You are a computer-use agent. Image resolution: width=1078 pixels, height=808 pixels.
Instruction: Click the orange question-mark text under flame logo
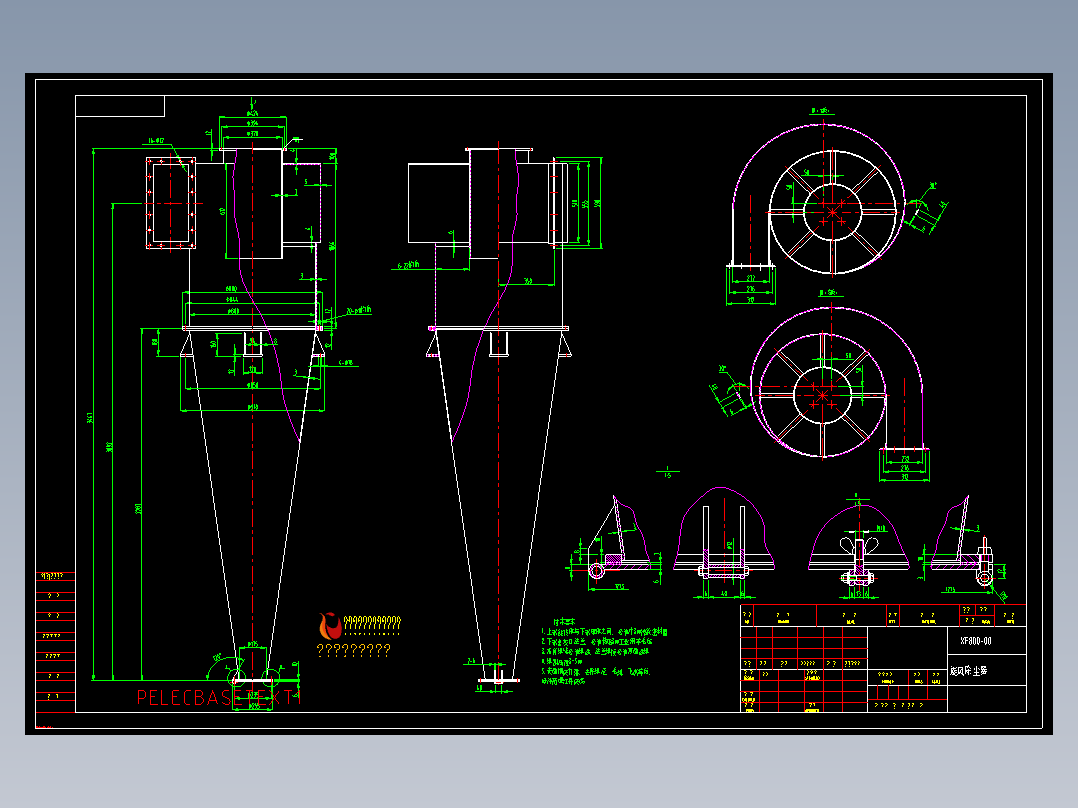coord(353,650)
